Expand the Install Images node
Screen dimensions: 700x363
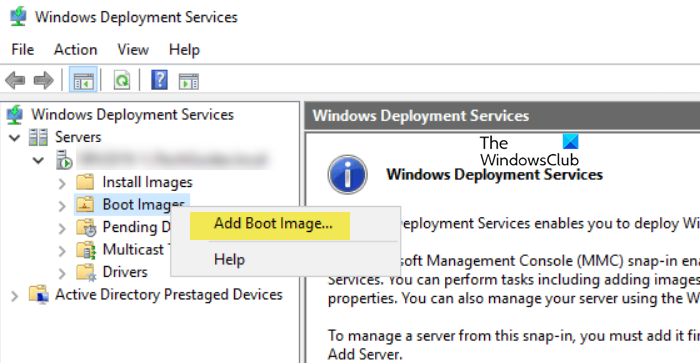pyautogui.click(x=62, y=183)
